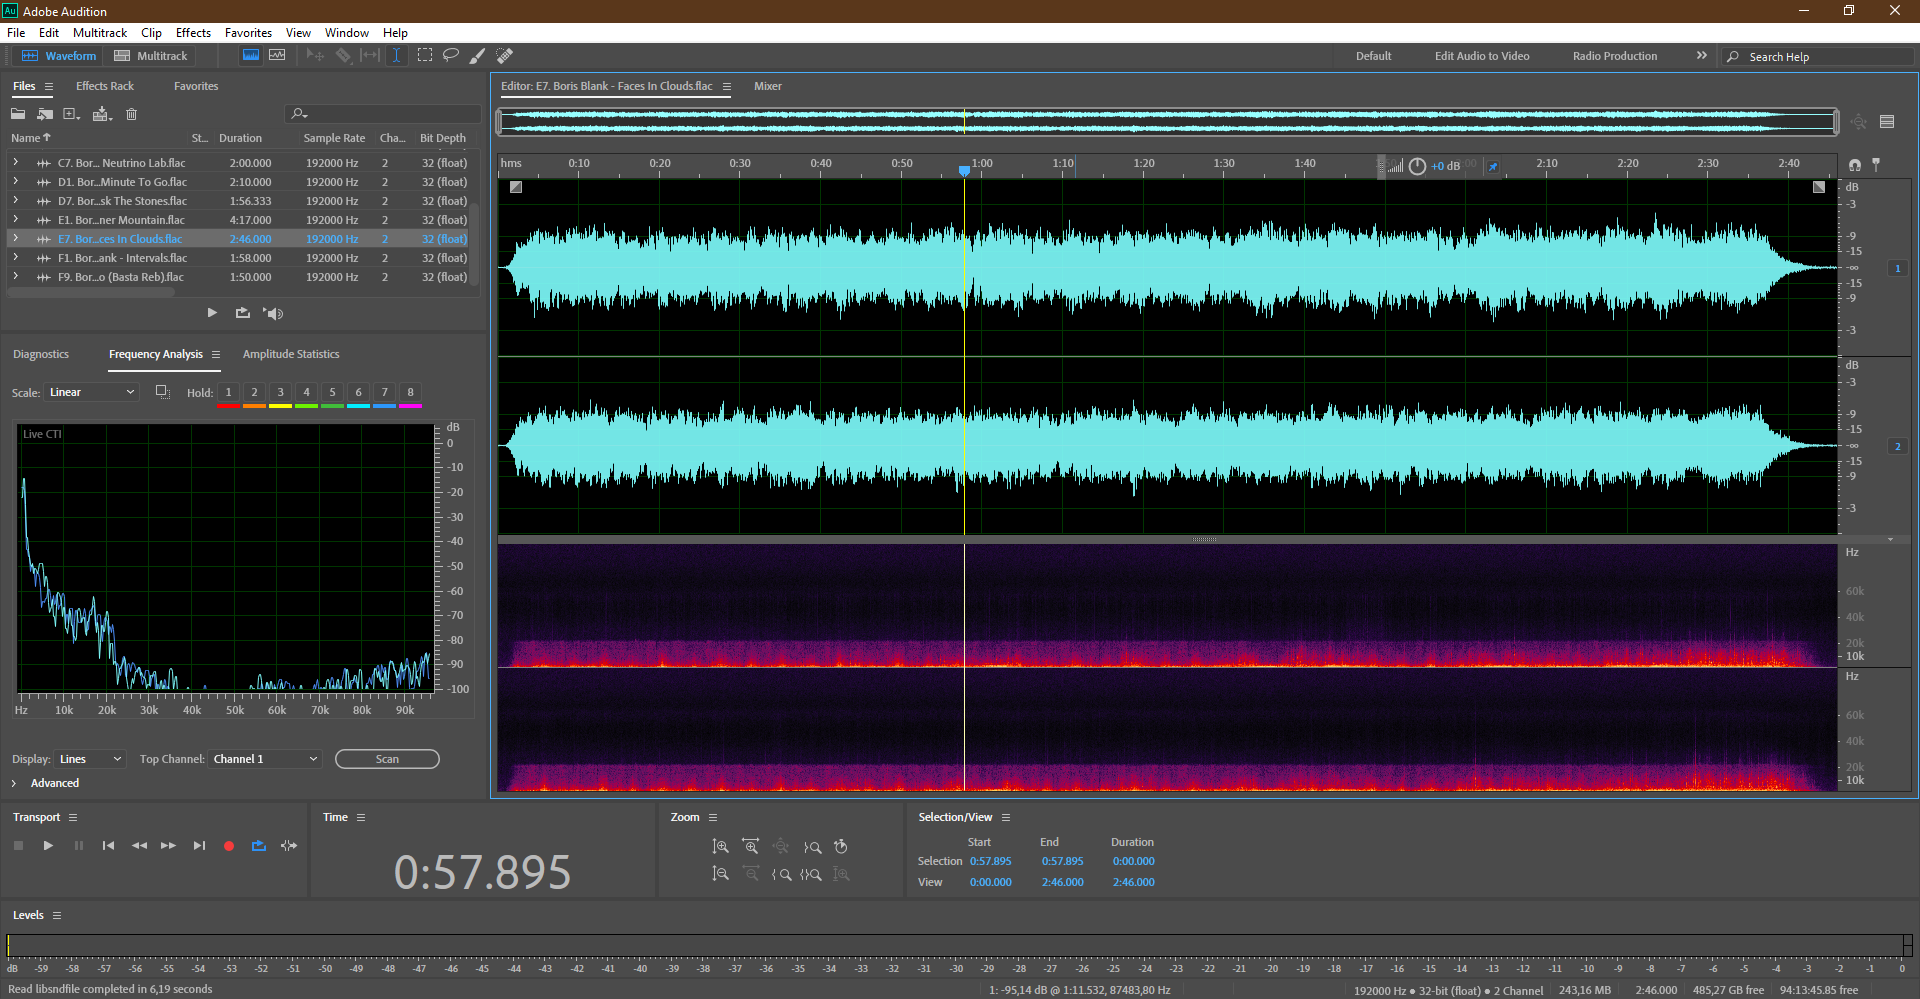Select the Paintbrush Selection tool
Image resolution: width=1920 pixels, height=999 pixels.
click(478, 56)
